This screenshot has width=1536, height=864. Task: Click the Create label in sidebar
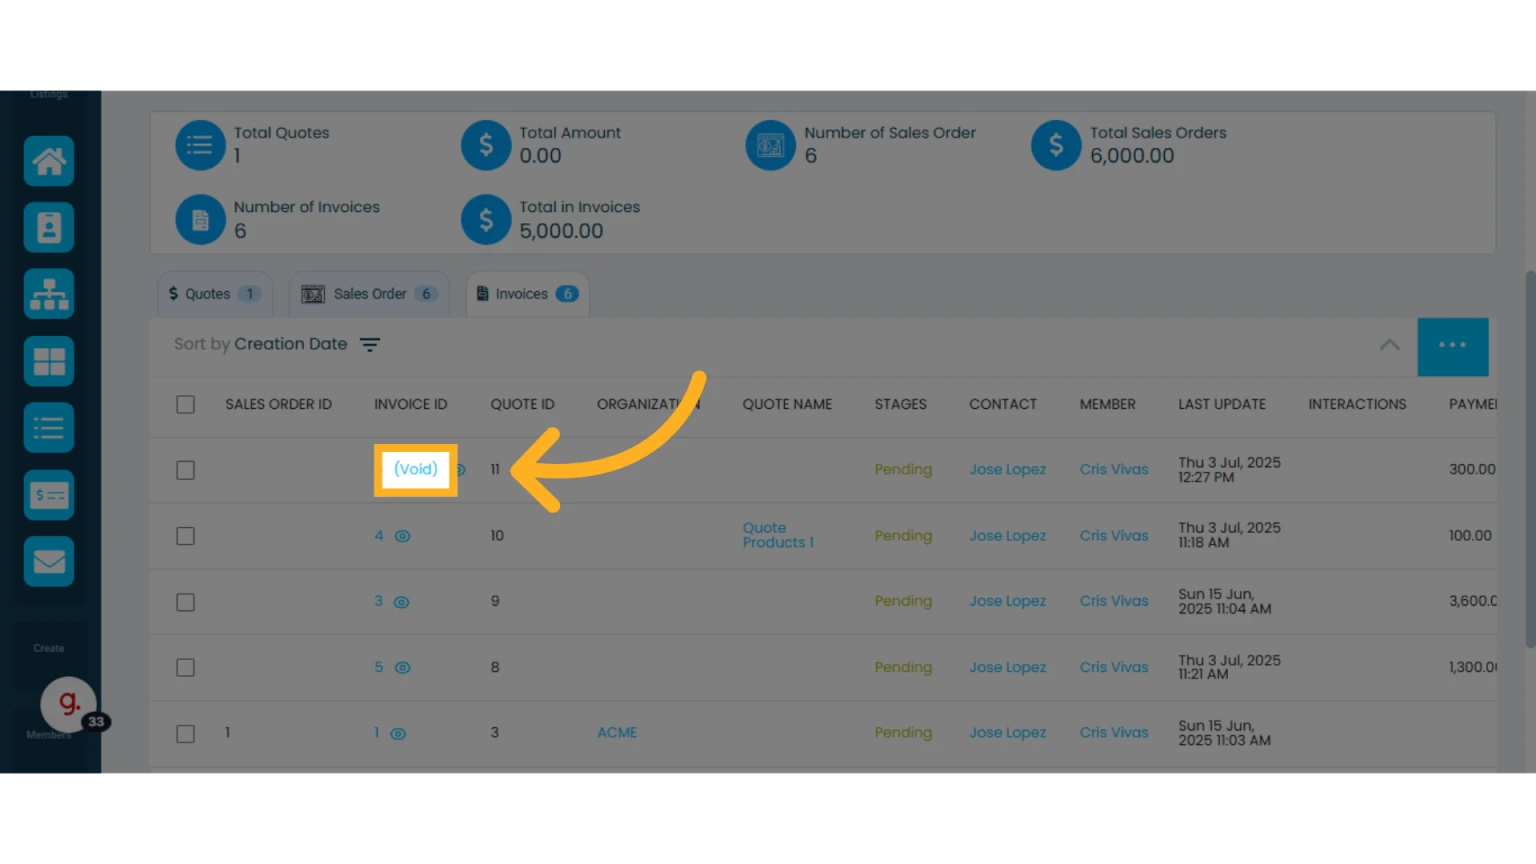tap(49, 648)
